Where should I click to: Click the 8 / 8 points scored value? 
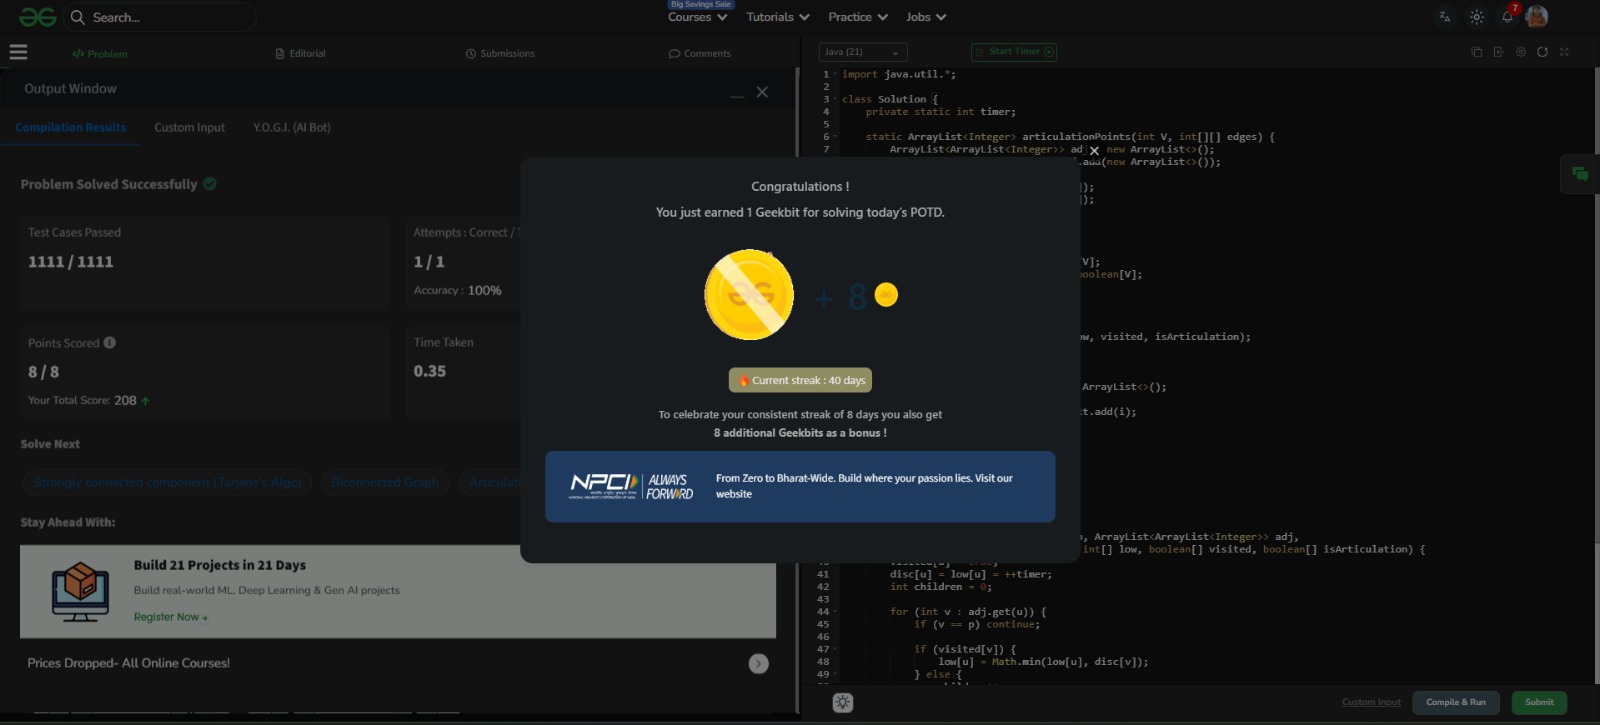[43, 372]
